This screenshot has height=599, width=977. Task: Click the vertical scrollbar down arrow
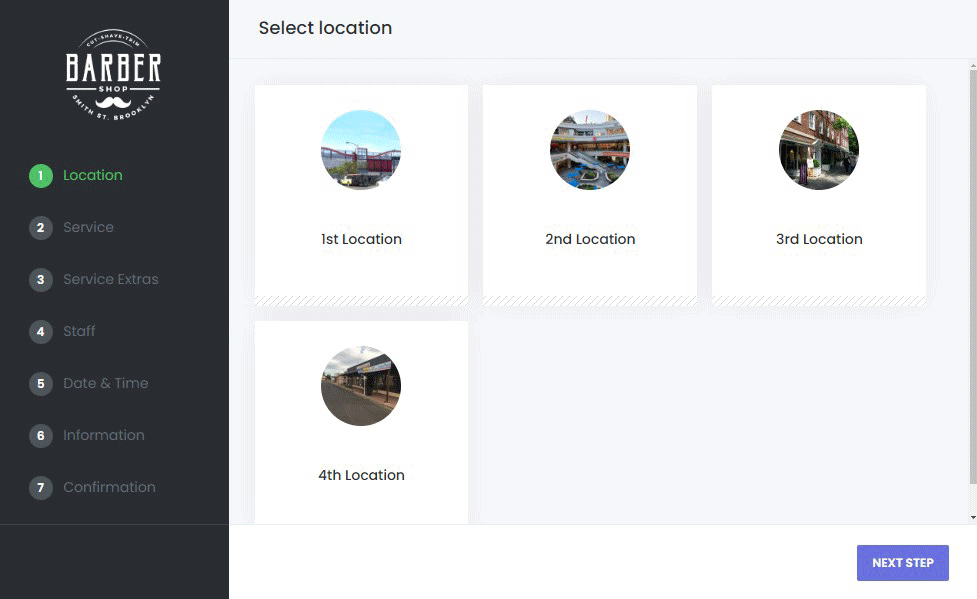(x=973, y=517)
